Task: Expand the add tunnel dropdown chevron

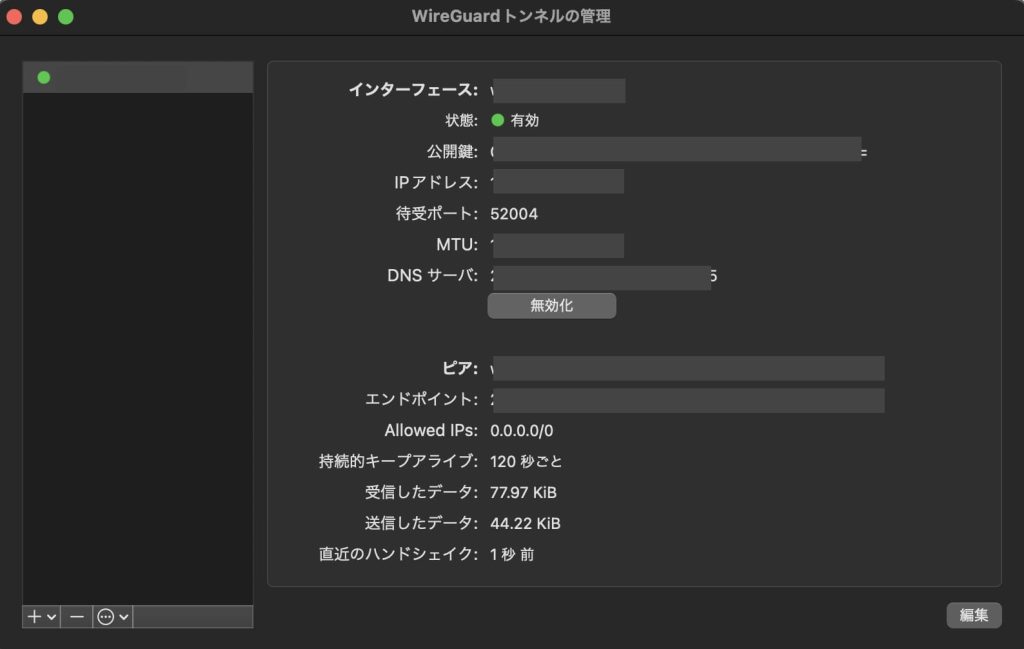Action: tap(51, 617)
